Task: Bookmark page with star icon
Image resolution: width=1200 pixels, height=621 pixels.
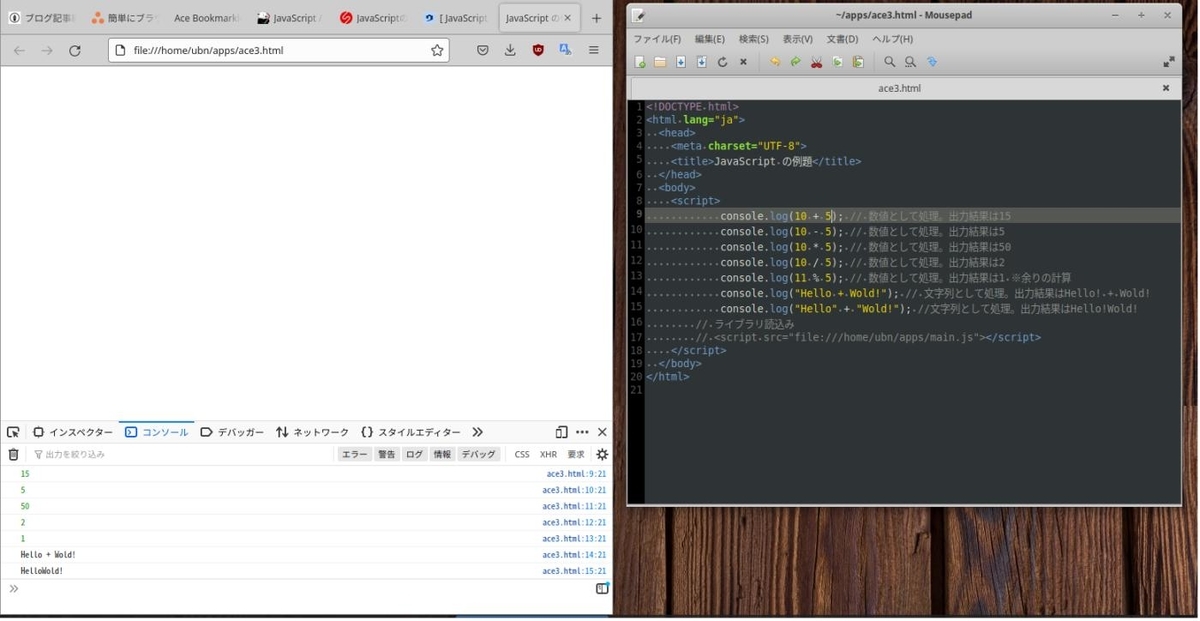Action: point(437,50)
